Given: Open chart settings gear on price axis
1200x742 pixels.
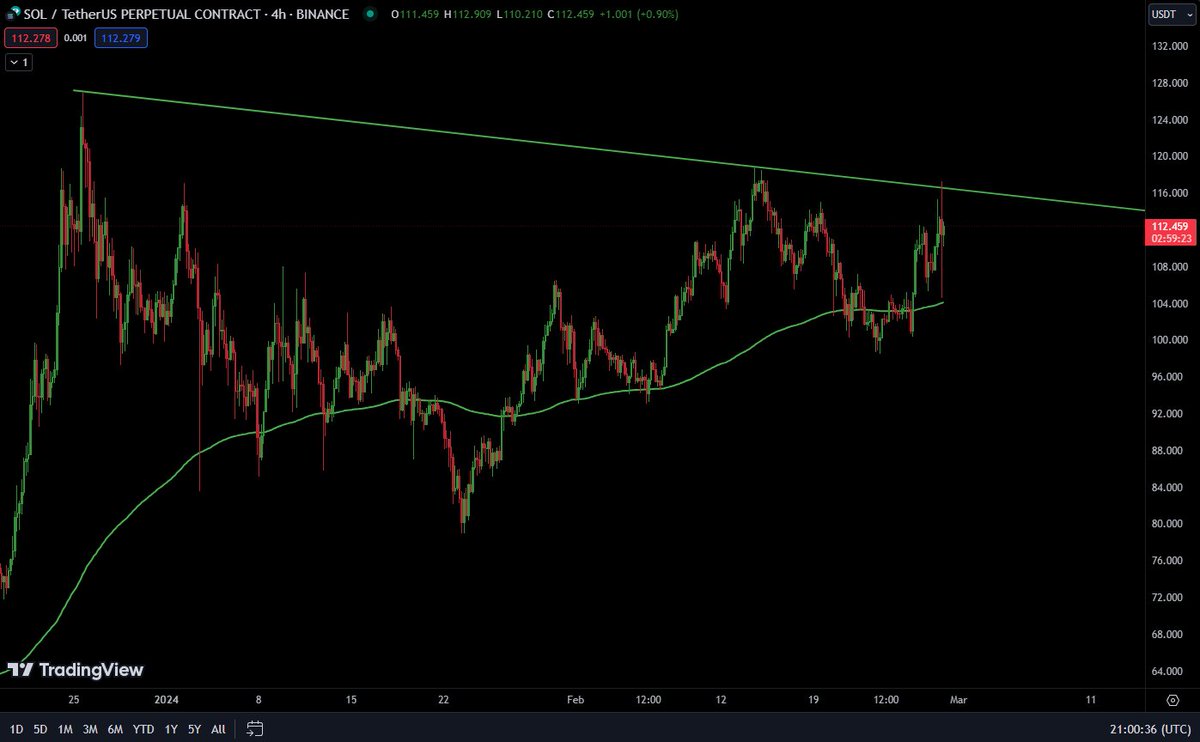Looking at the screenshot, I should tap(1171, 700).
